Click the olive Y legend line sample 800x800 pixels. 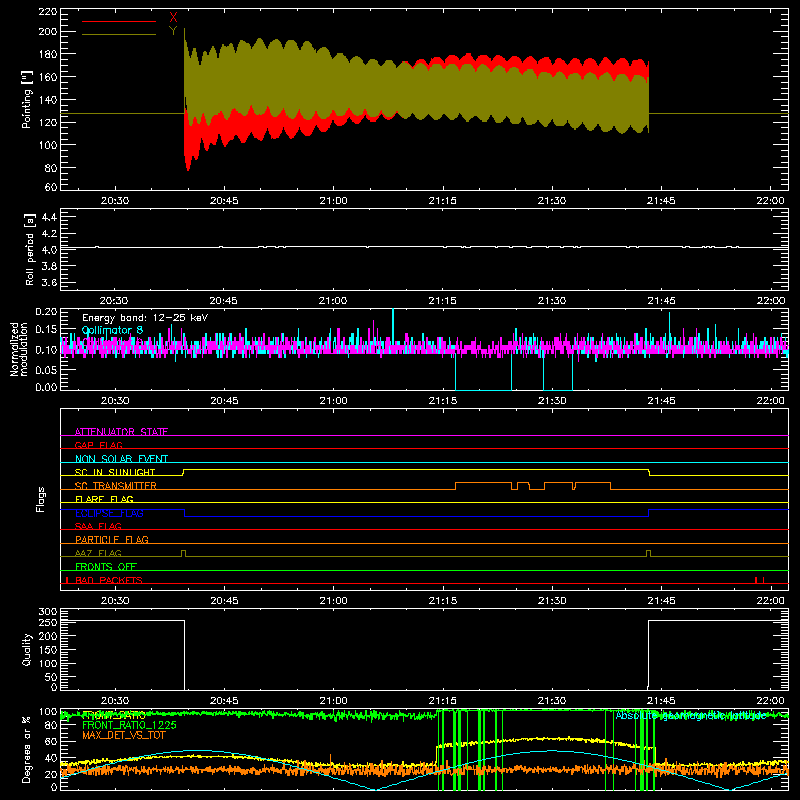pos(119,35)
